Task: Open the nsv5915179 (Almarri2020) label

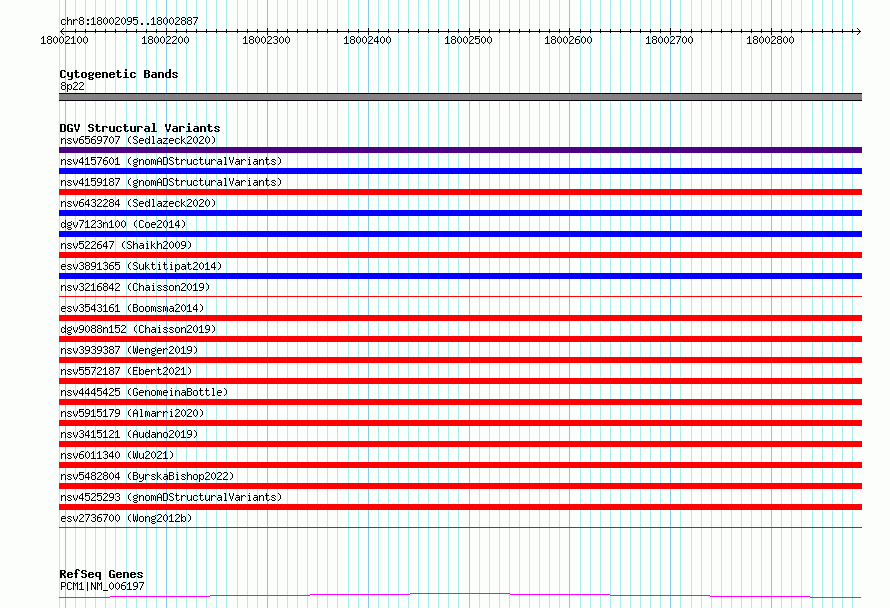Action: (132, 413)
